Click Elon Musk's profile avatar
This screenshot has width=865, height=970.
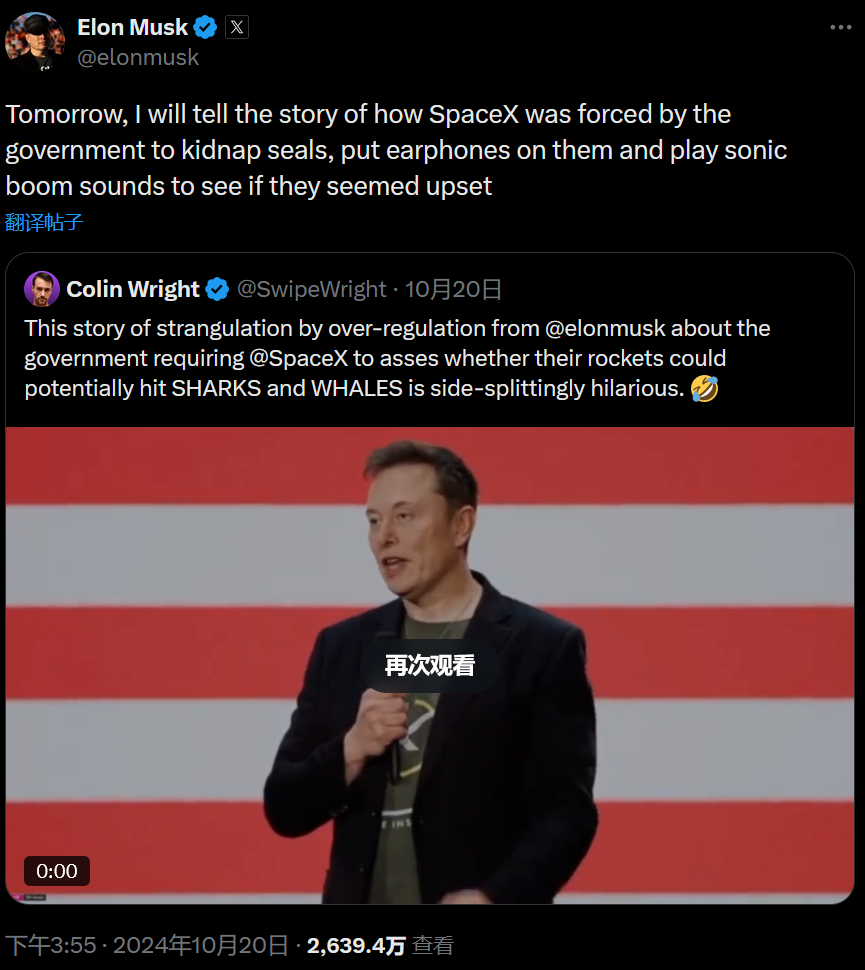tap(35, 41)
